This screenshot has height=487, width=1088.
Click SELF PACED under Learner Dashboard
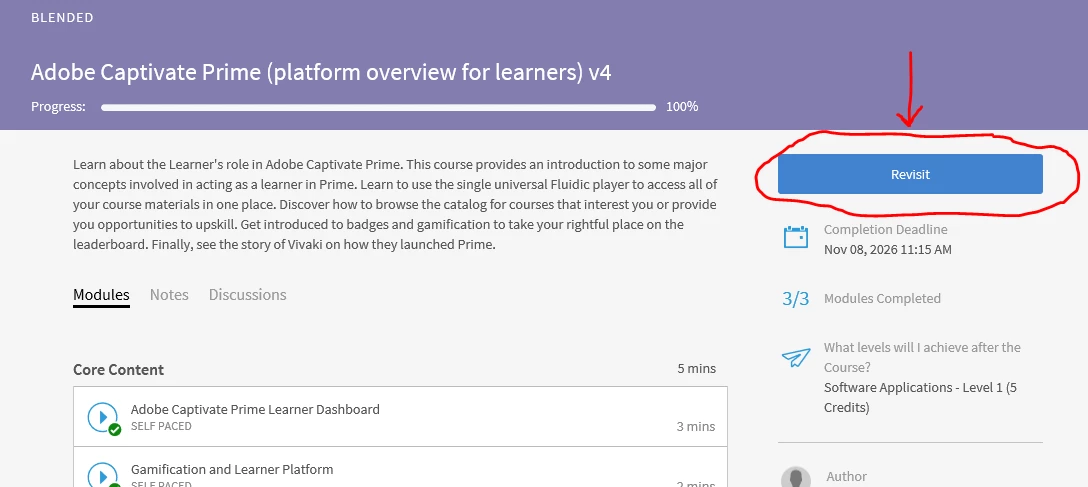tap(161, 426)
